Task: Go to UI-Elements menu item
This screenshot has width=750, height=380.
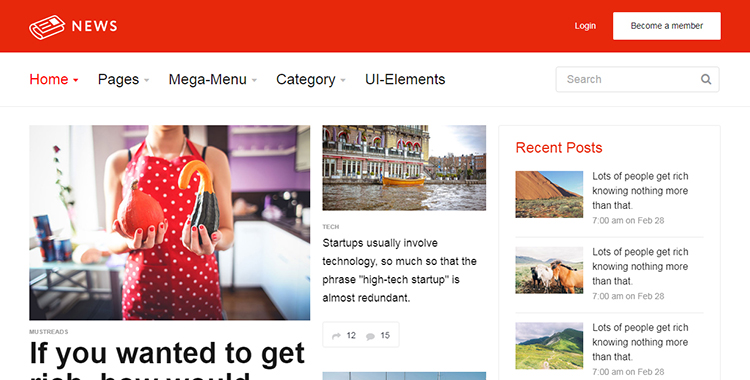Action: point(405,79)
